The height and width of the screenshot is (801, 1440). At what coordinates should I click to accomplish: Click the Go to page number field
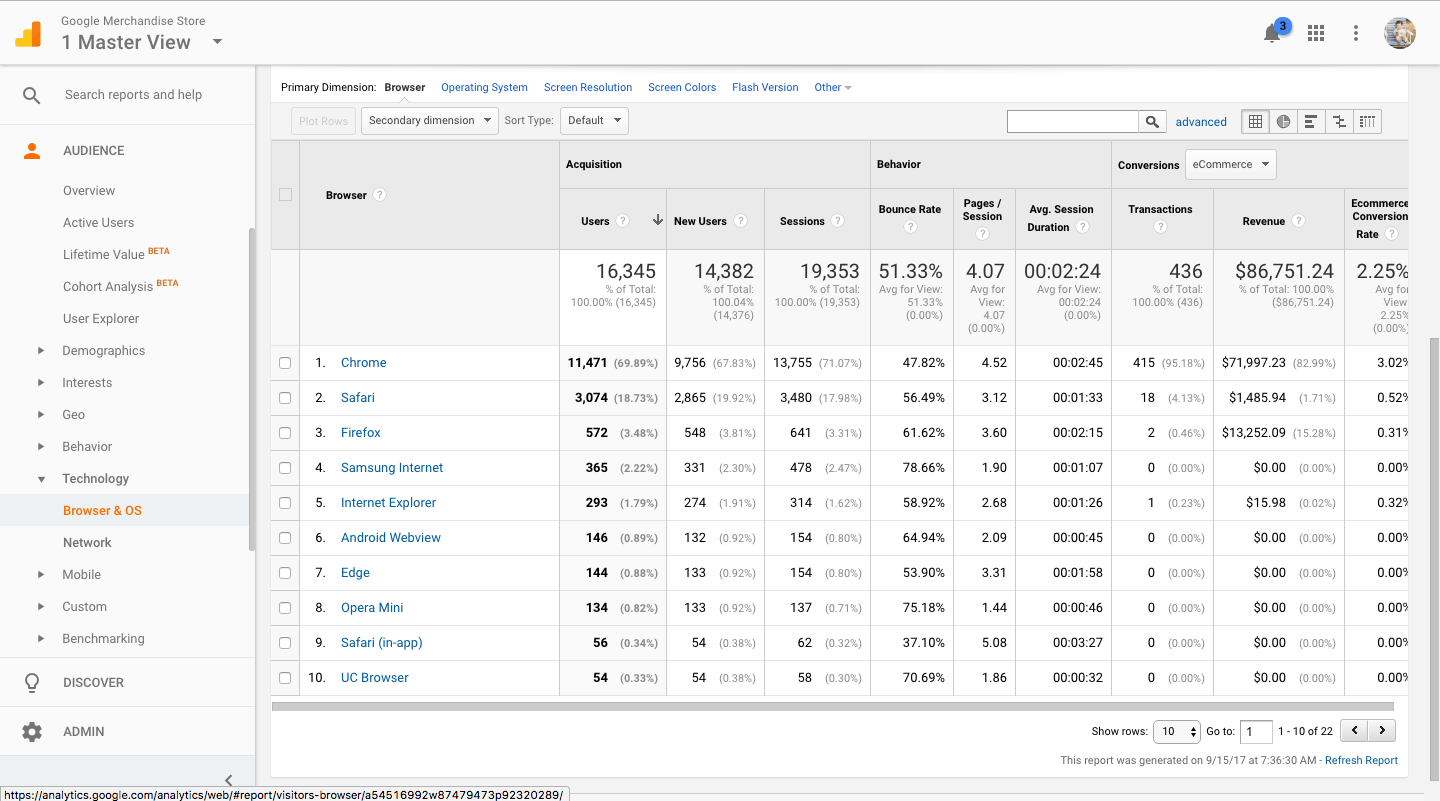coord(1256,731)
